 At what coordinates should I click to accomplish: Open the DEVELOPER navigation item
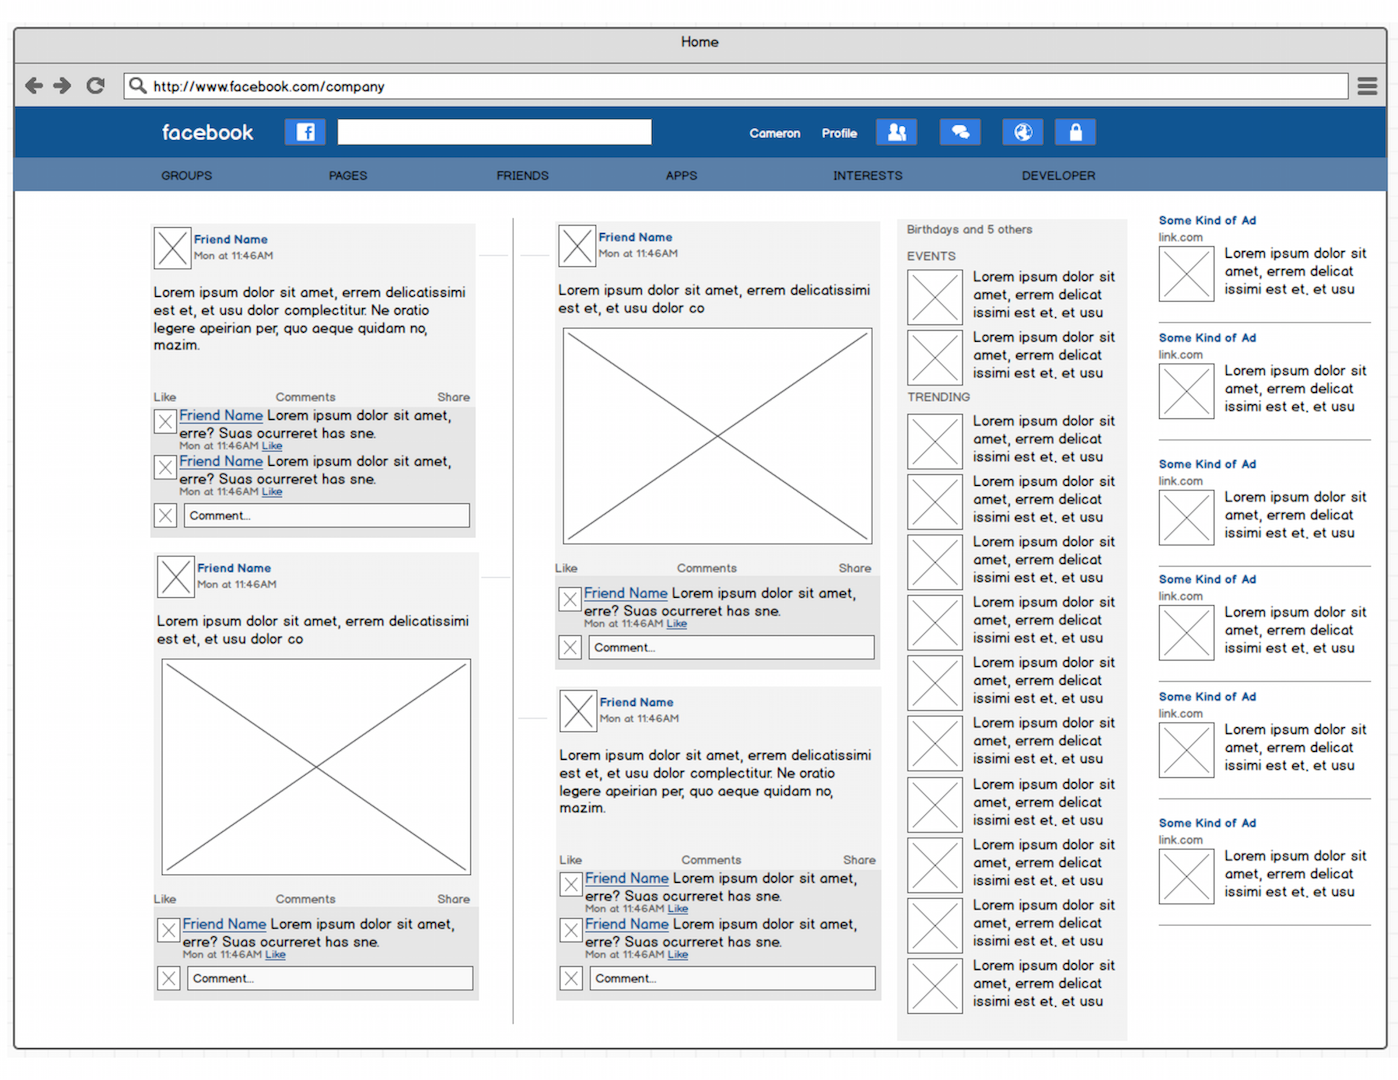click(1058, 175)
